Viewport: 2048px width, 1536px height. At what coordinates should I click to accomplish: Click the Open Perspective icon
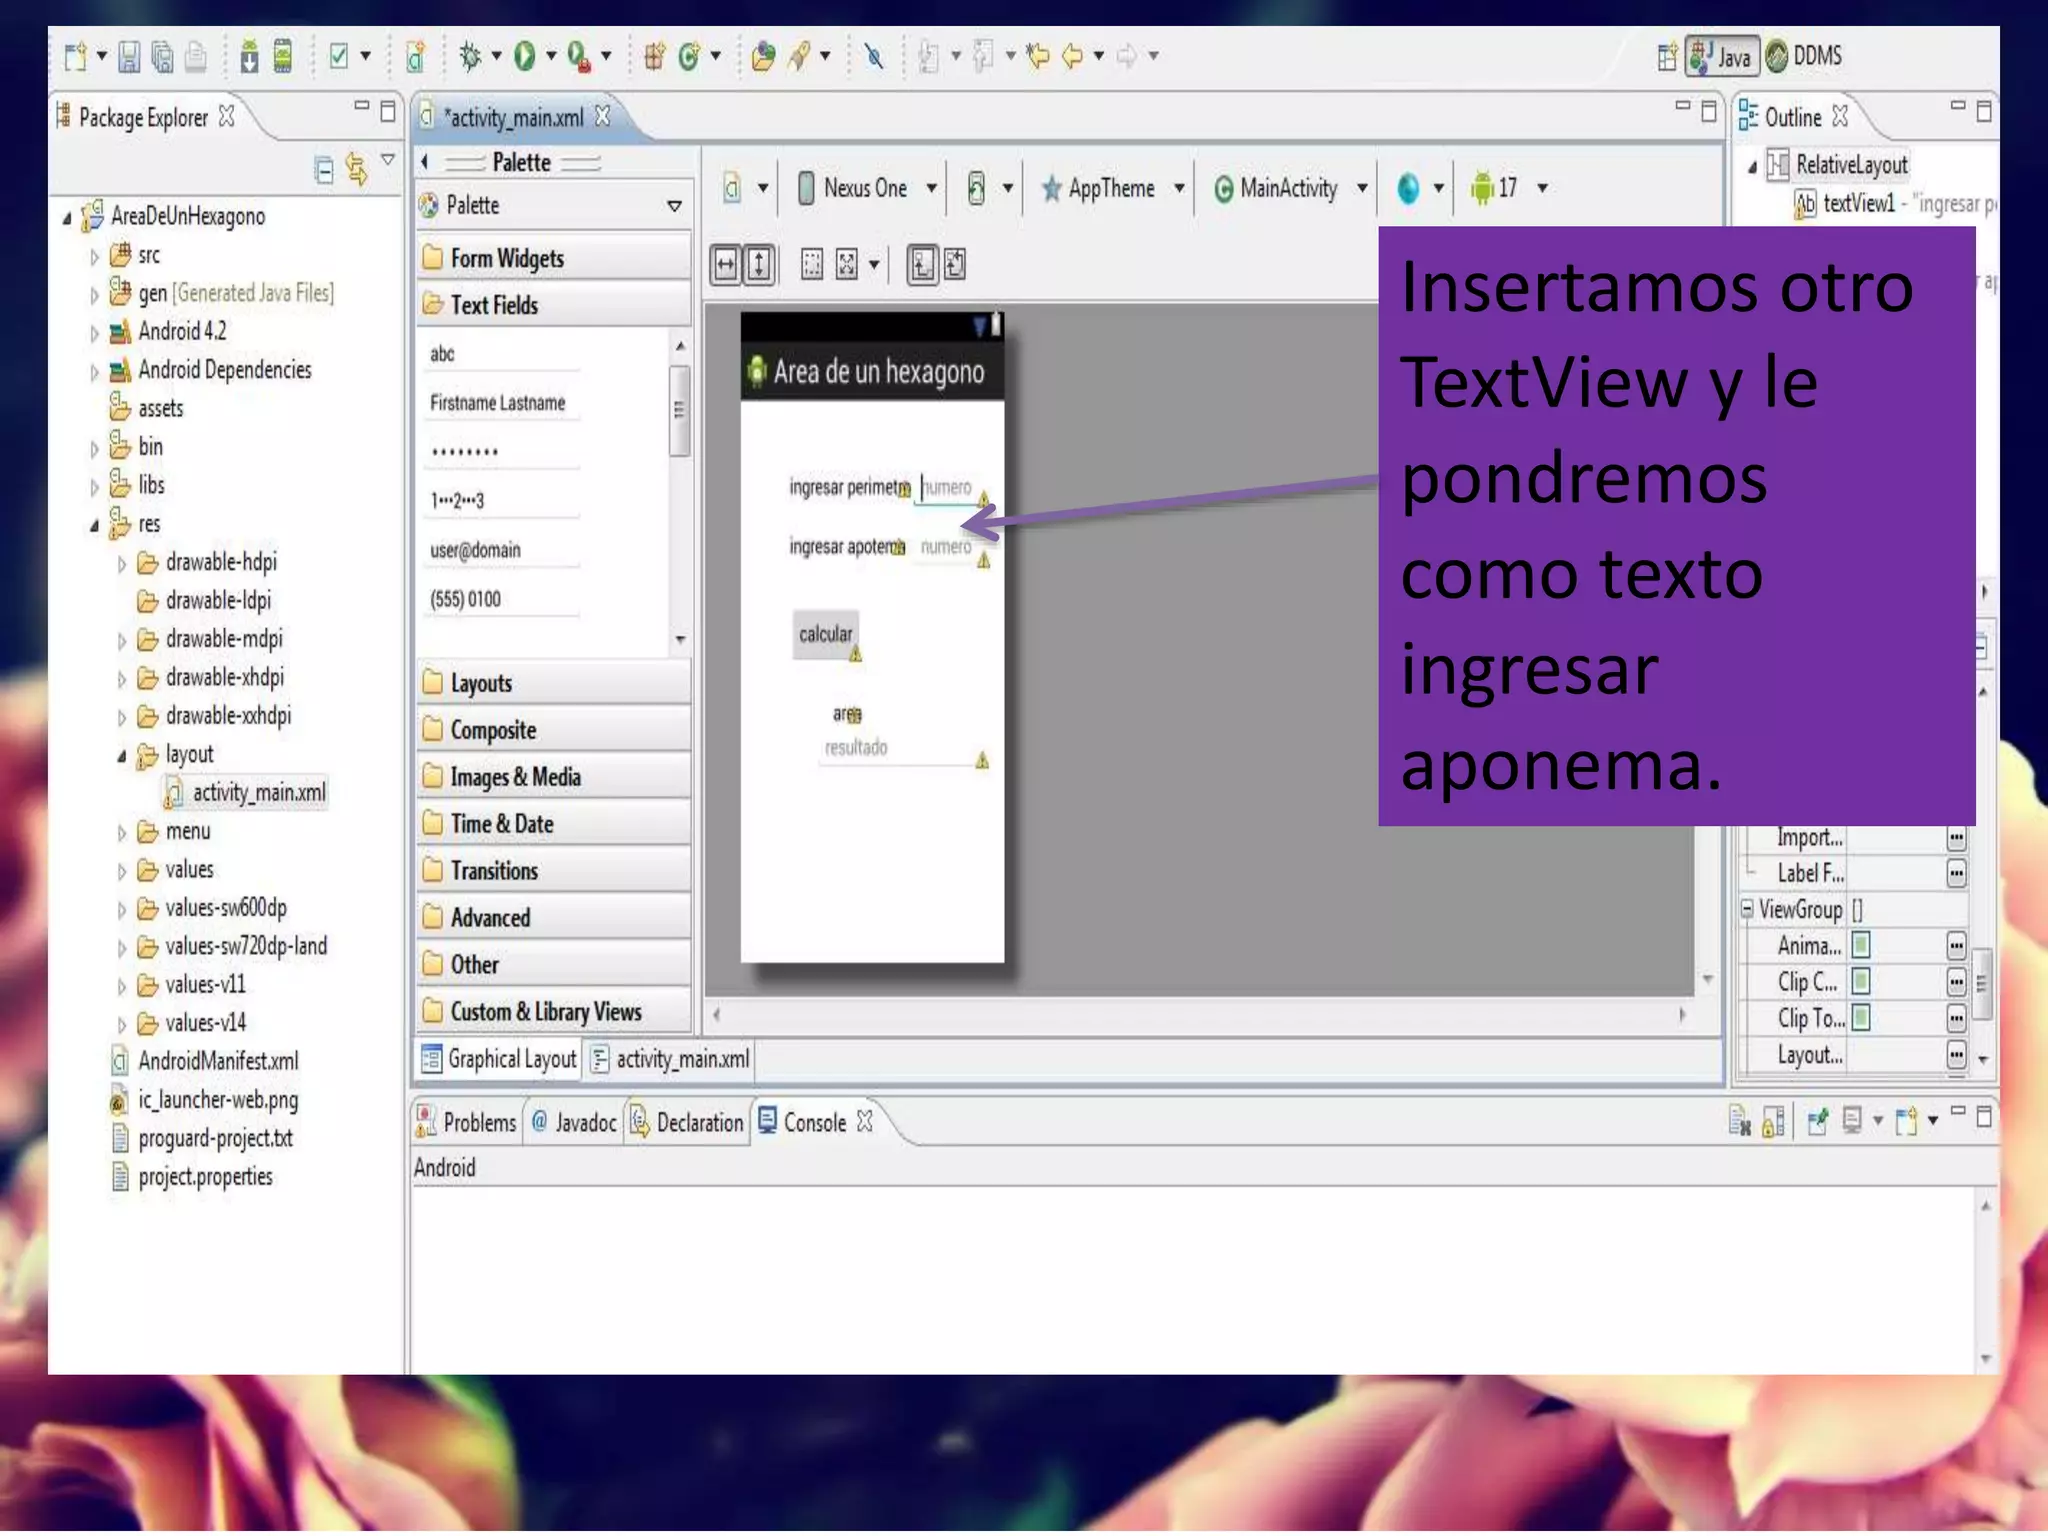(1666, 57)
